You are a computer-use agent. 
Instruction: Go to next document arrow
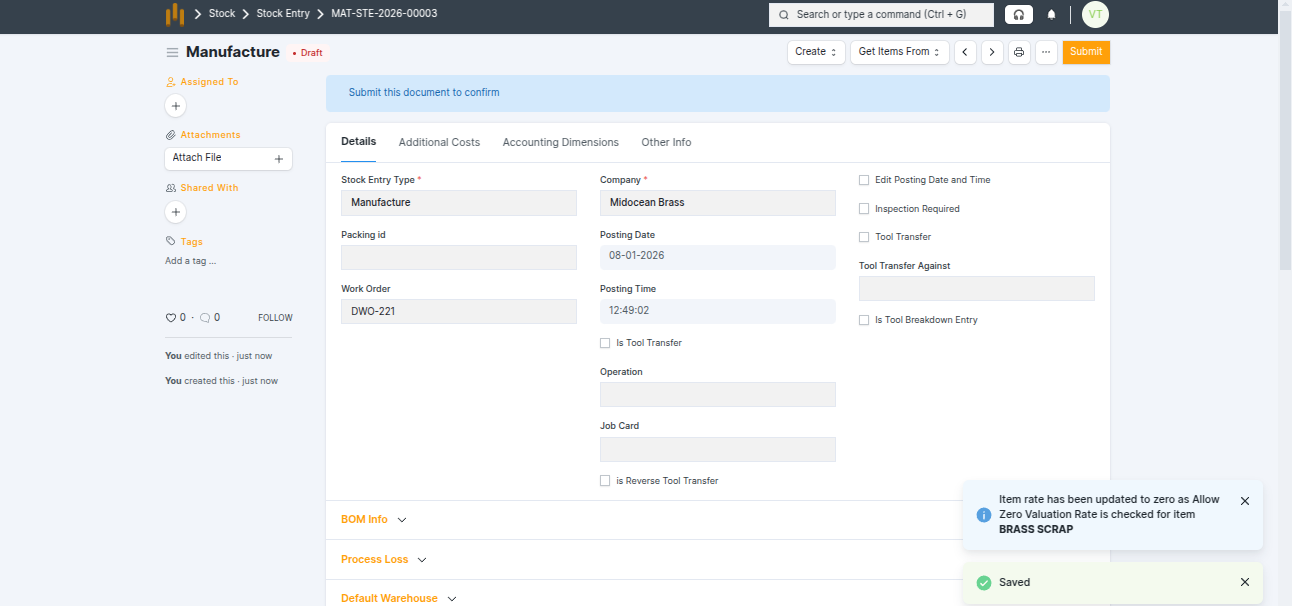(992, 52)
